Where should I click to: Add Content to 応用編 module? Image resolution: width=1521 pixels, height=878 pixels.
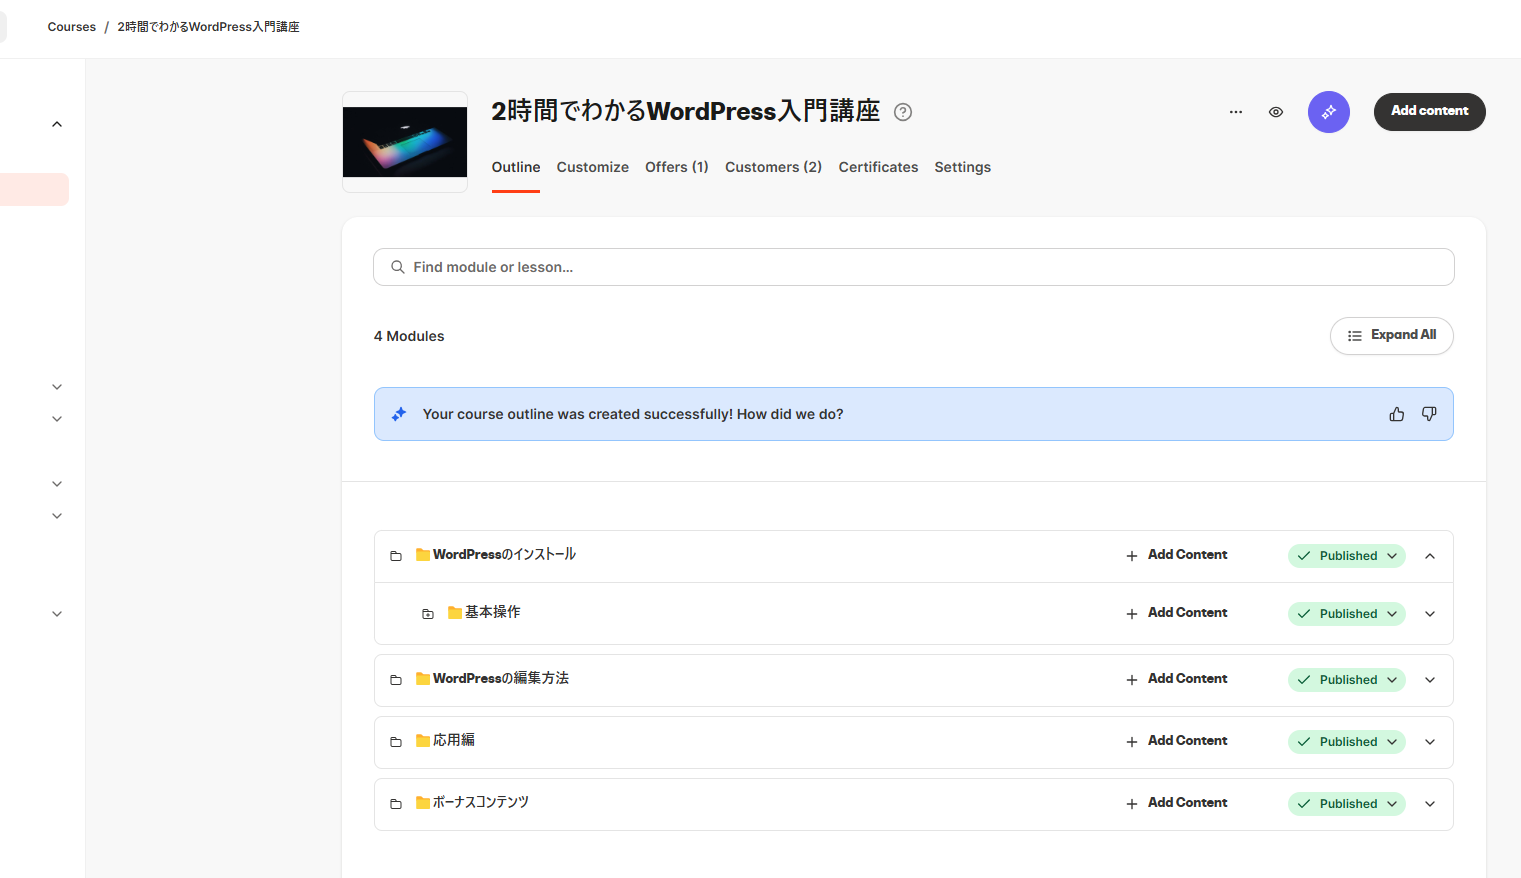coord(1177,741)
